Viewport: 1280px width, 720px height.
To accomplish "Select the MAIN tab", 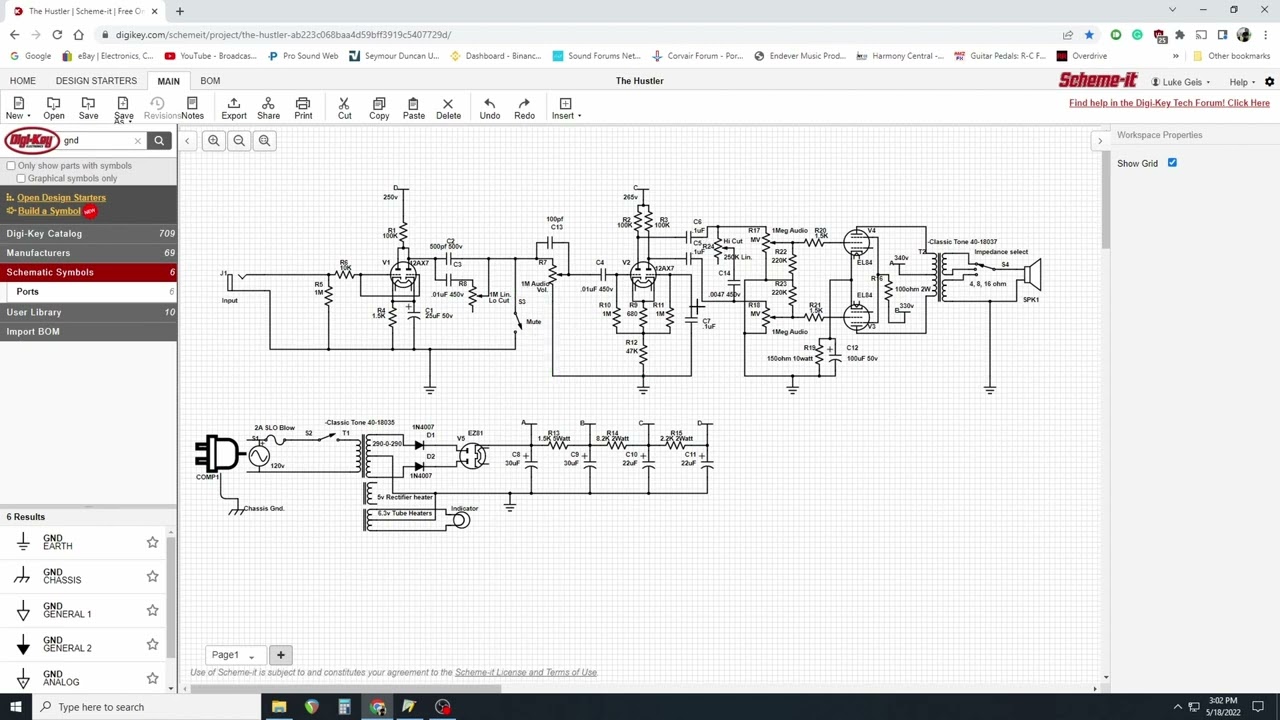I will click(x=168, y=81).
